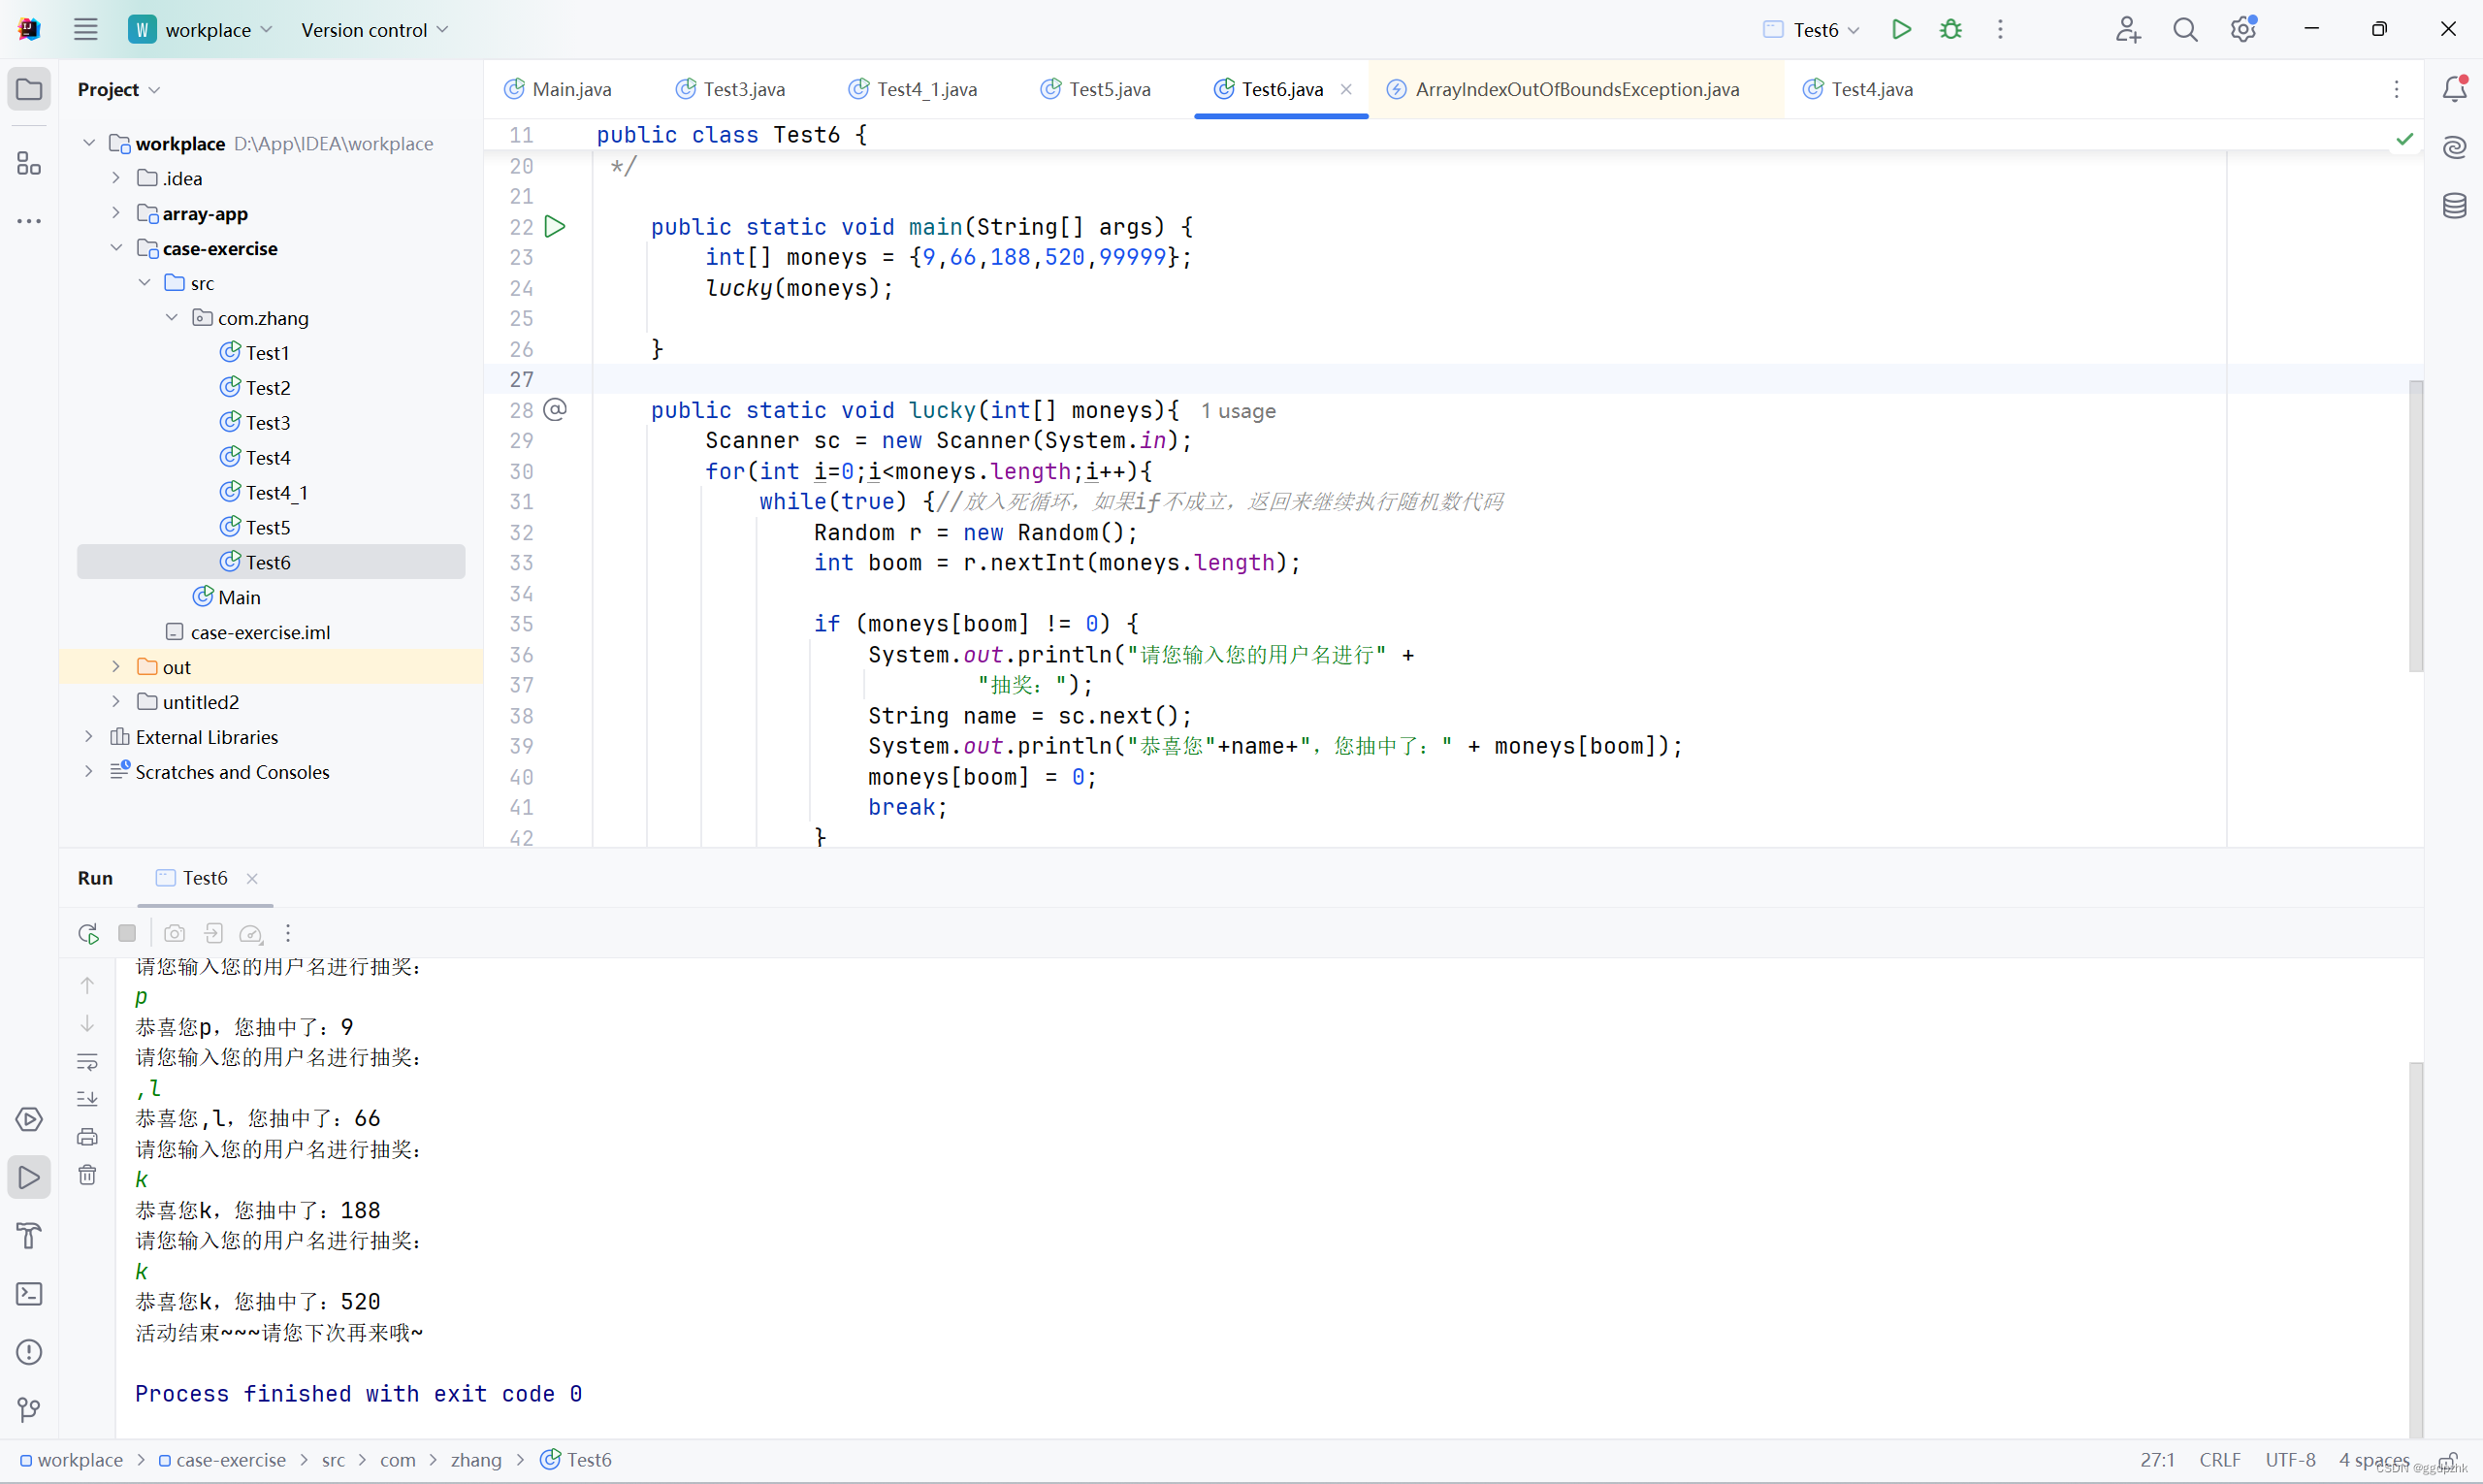Click the Debug Test6 bug icon

click(x=1950, y=30)
